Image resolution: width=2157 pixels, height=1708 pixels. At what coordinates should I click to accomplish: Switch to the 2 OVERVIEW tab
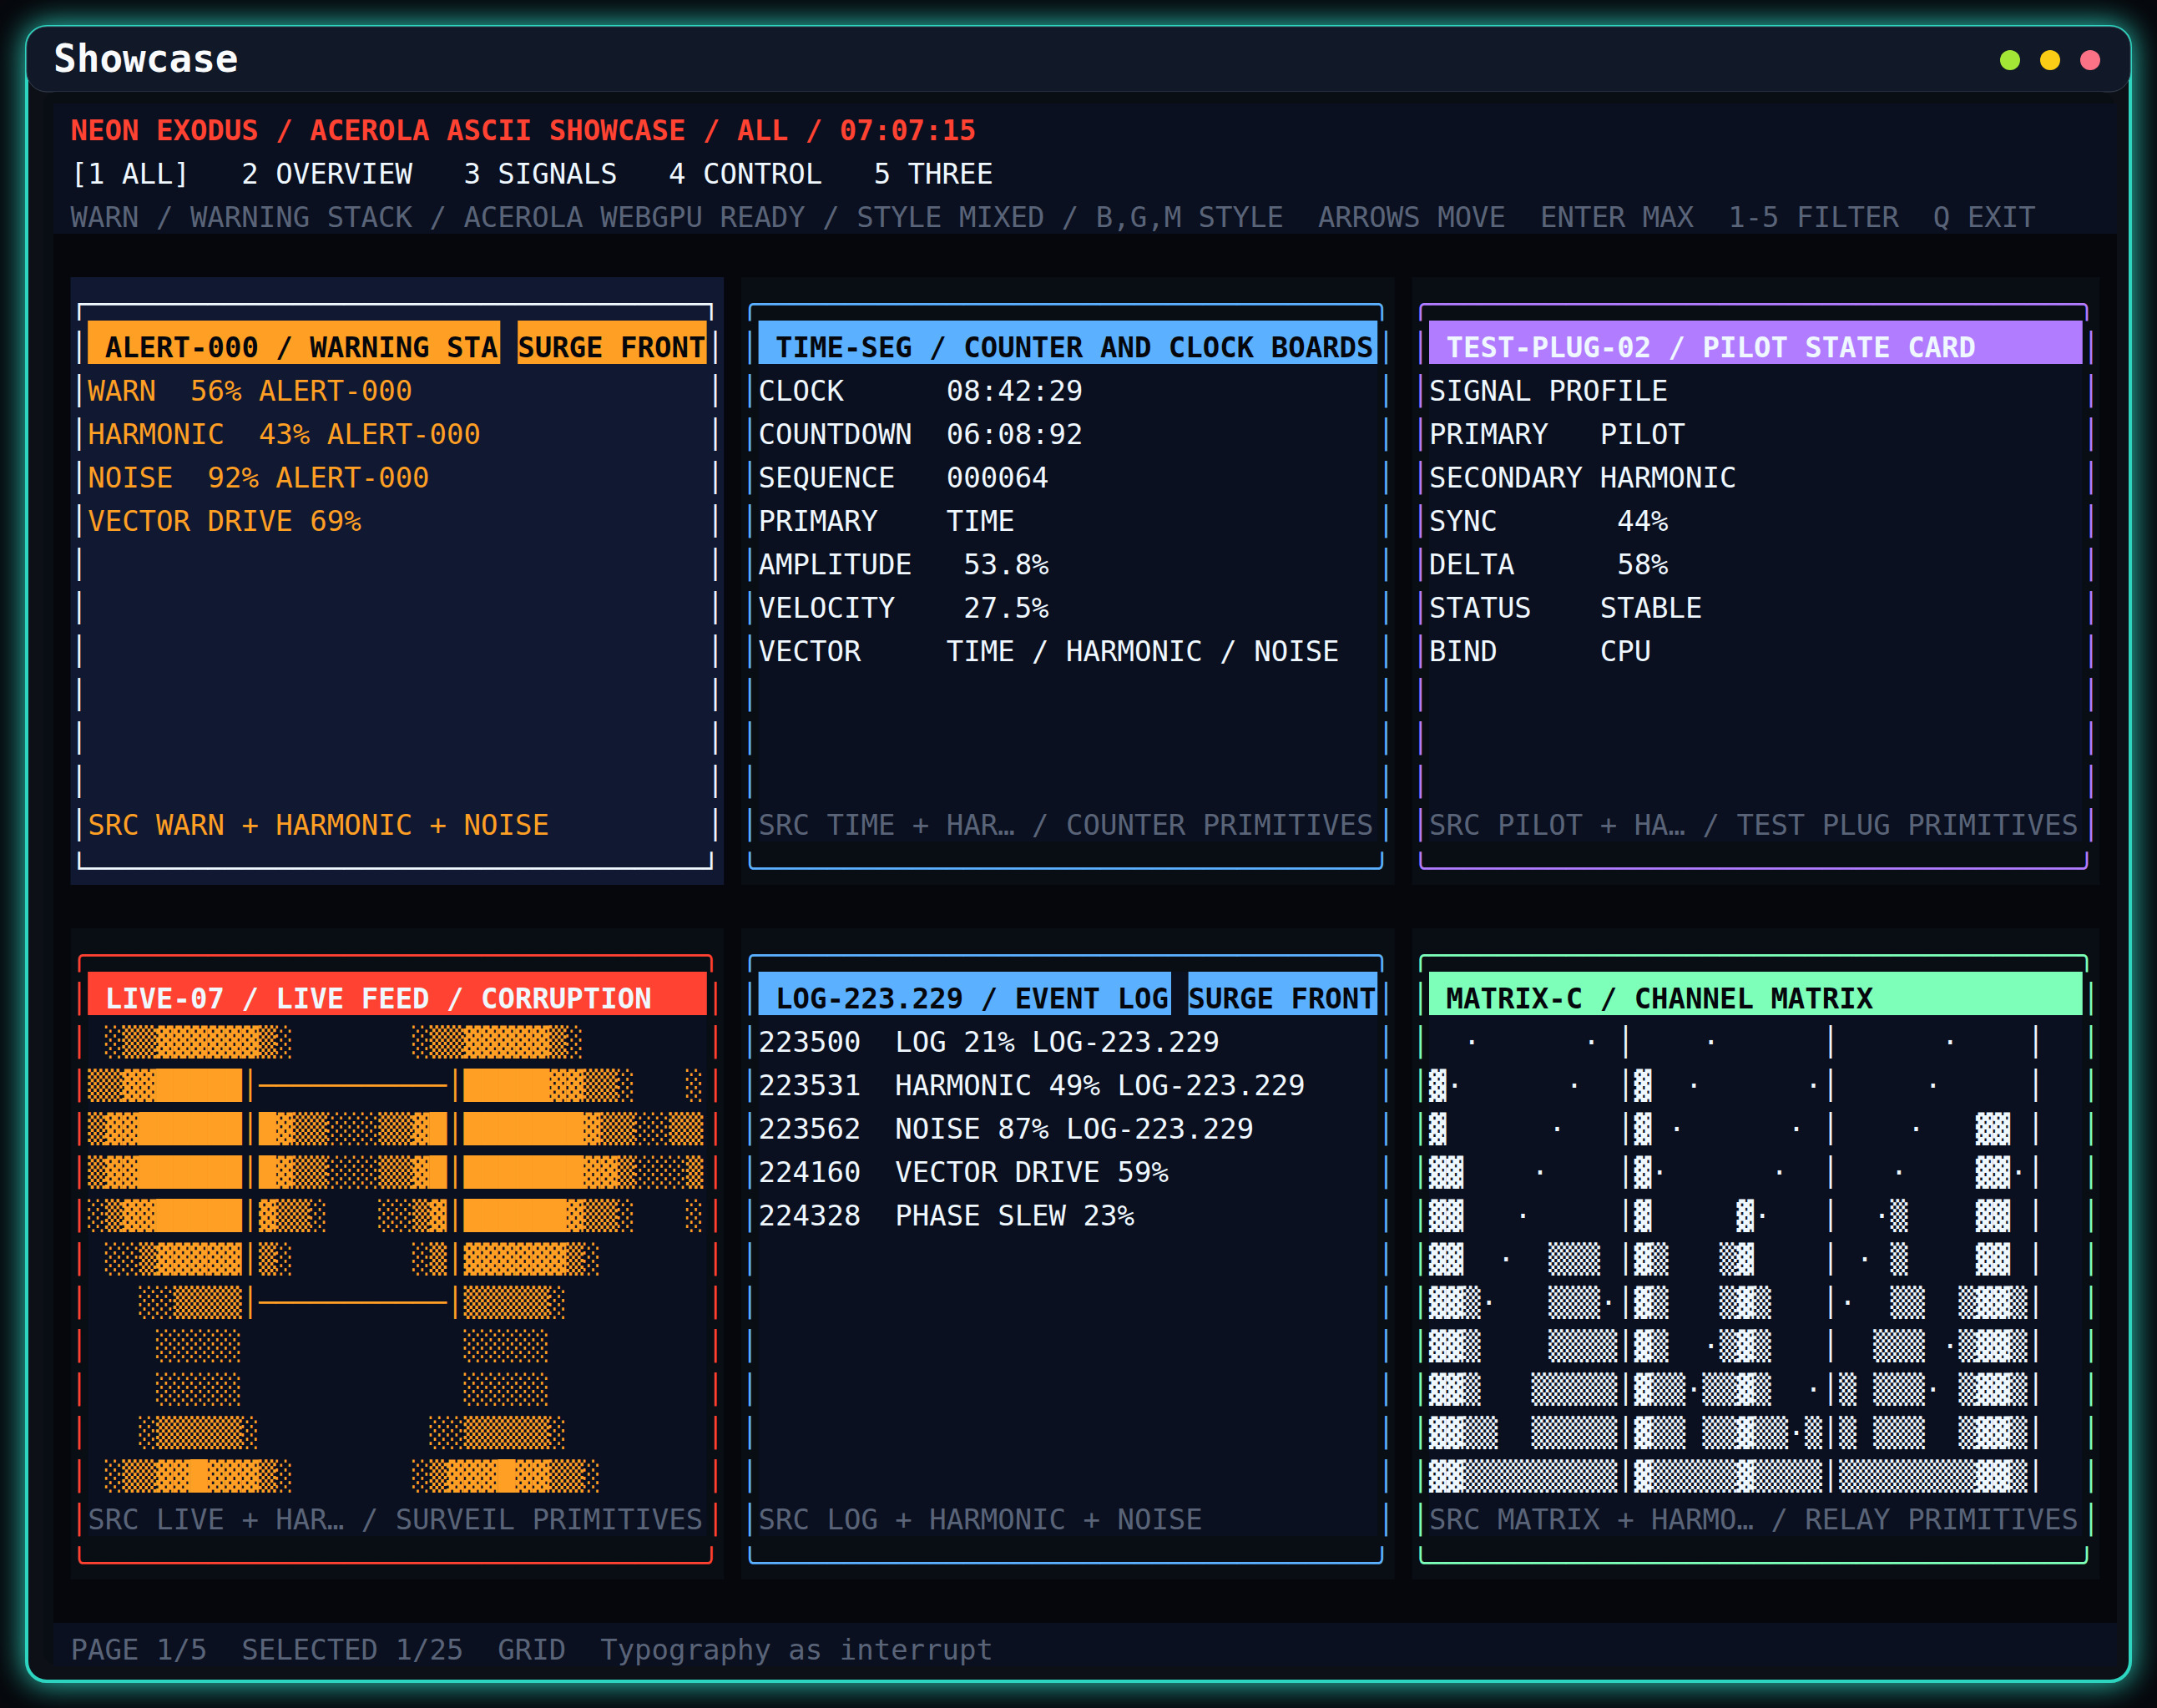(326, 174)
